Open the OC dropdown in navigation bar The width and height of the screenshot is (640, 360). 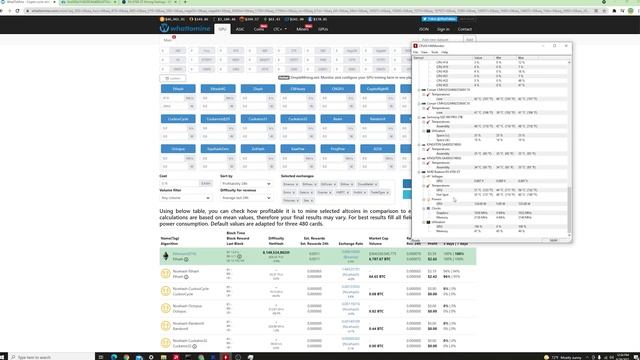point(280,29)
